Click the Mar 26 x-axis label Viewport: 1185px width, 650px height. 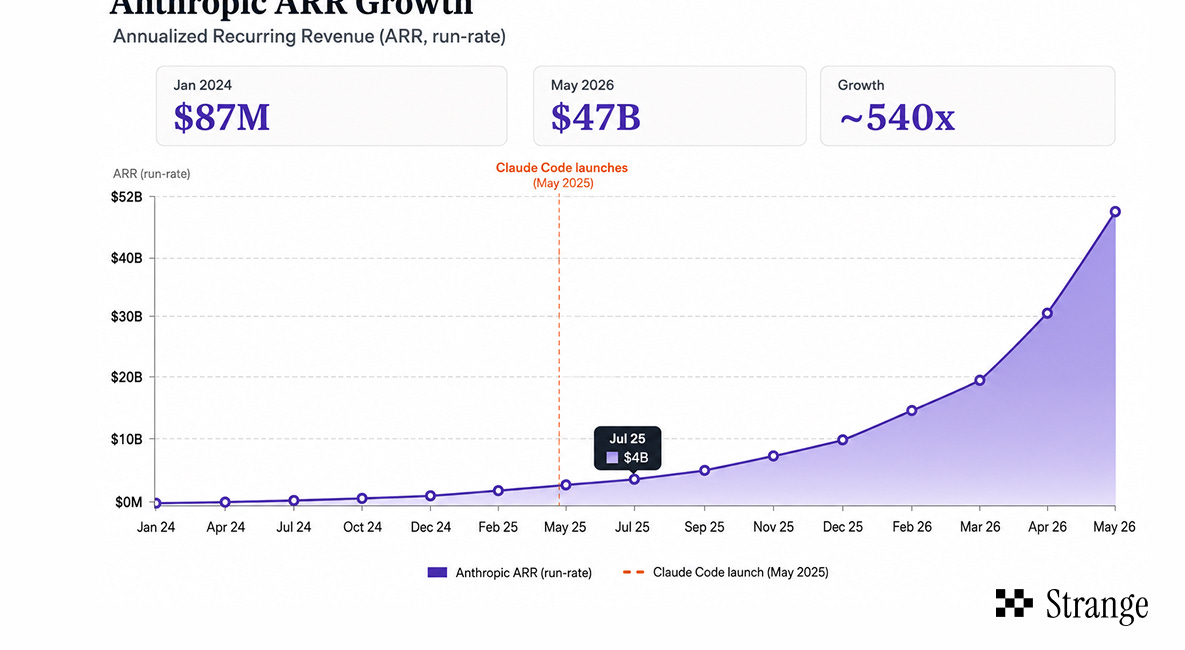(x=980, y=527)
